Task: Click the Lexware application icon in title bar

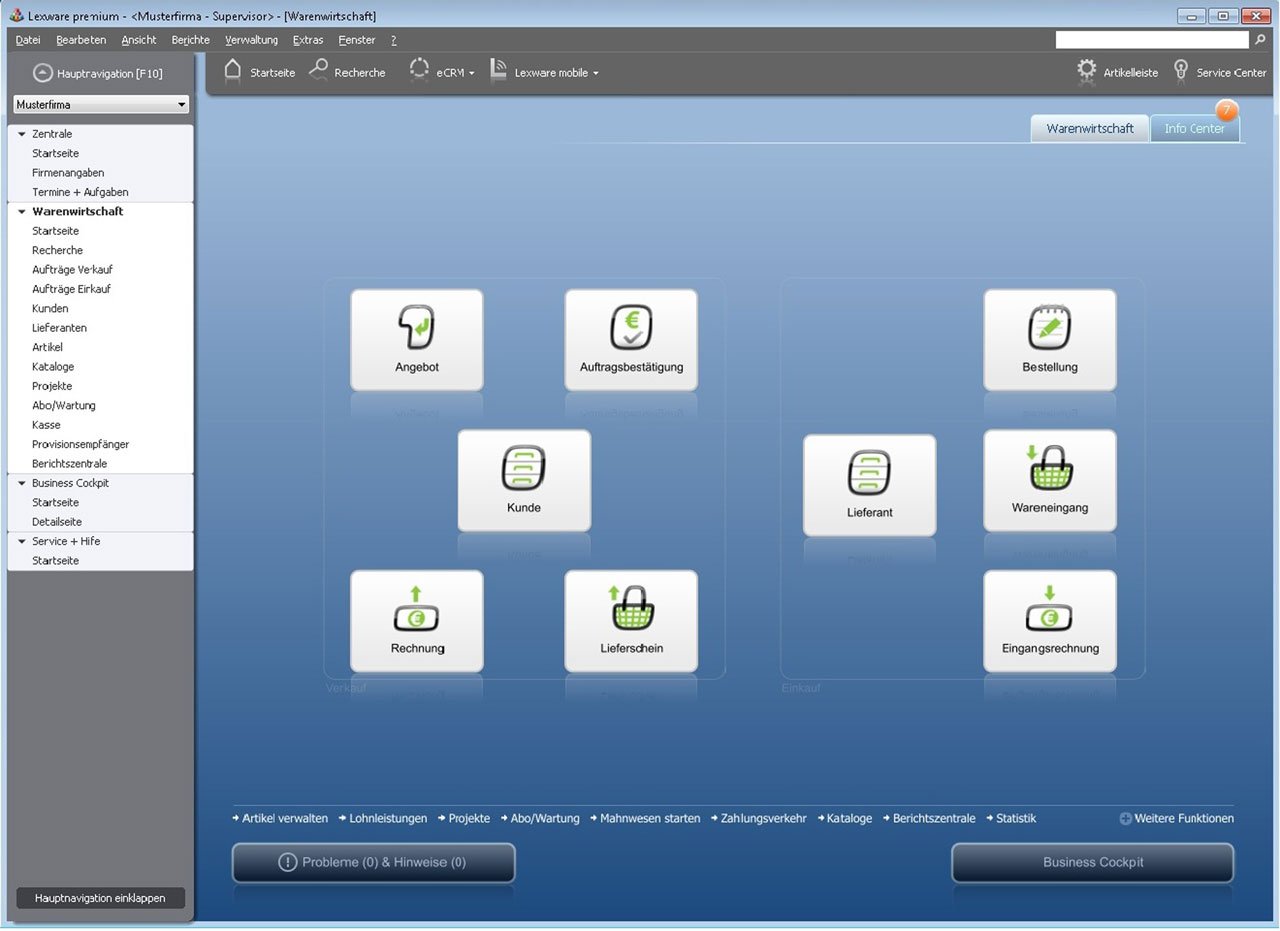Action: point(15,16)
